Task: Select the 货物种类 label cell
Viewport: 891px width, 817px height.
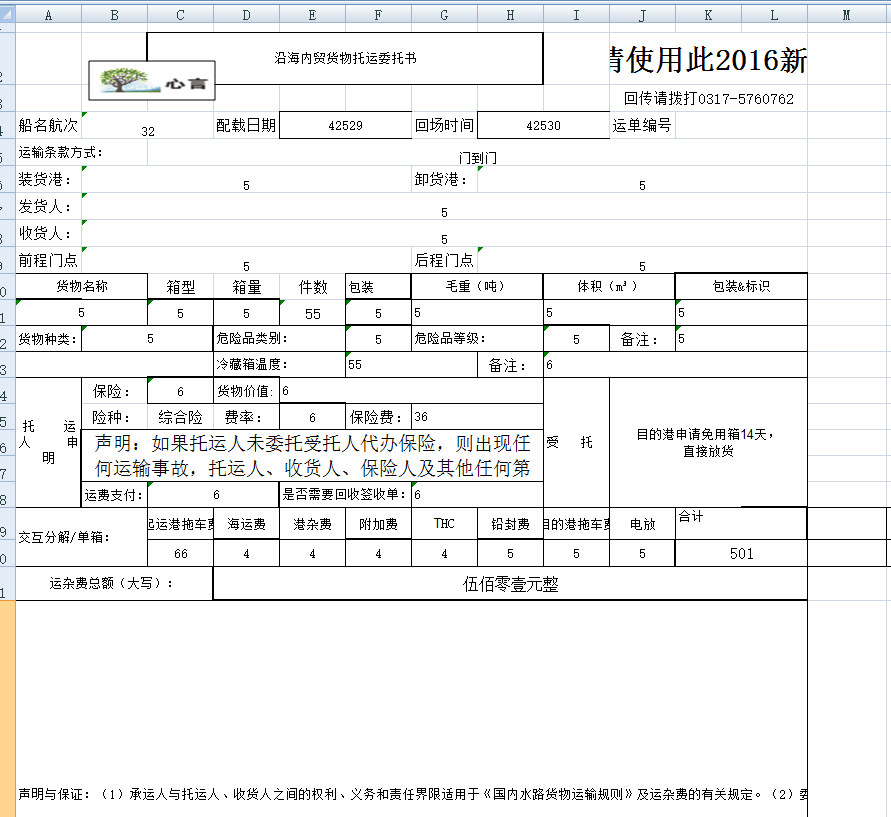Action: (x=48, y=339)
